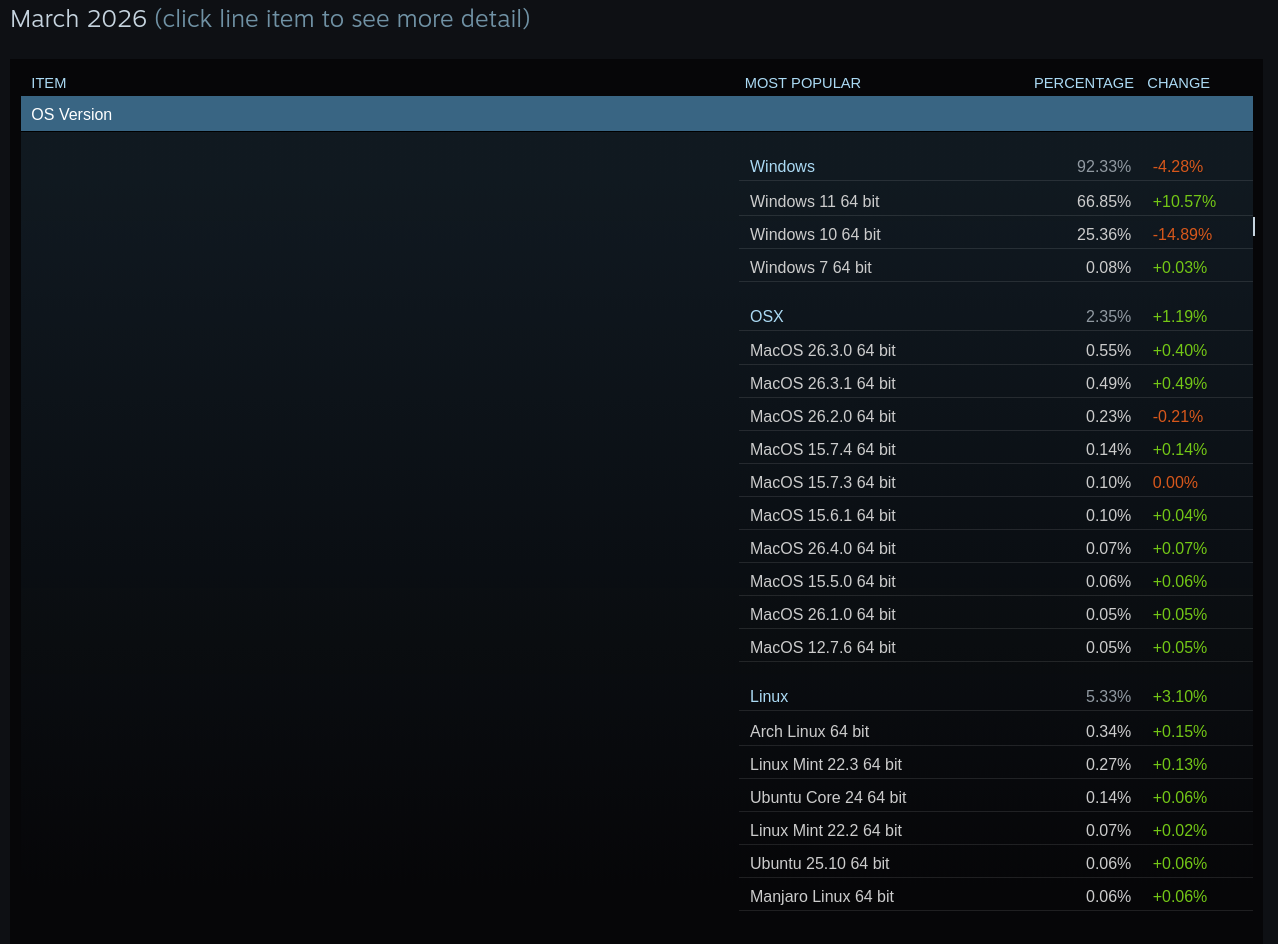
Task: Click the CHANGE column header
Action: click(1178, 83)
